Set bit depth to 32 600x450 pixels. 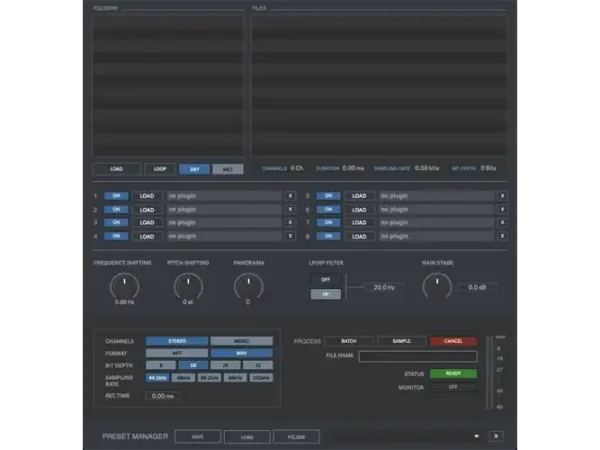(258, 365)
